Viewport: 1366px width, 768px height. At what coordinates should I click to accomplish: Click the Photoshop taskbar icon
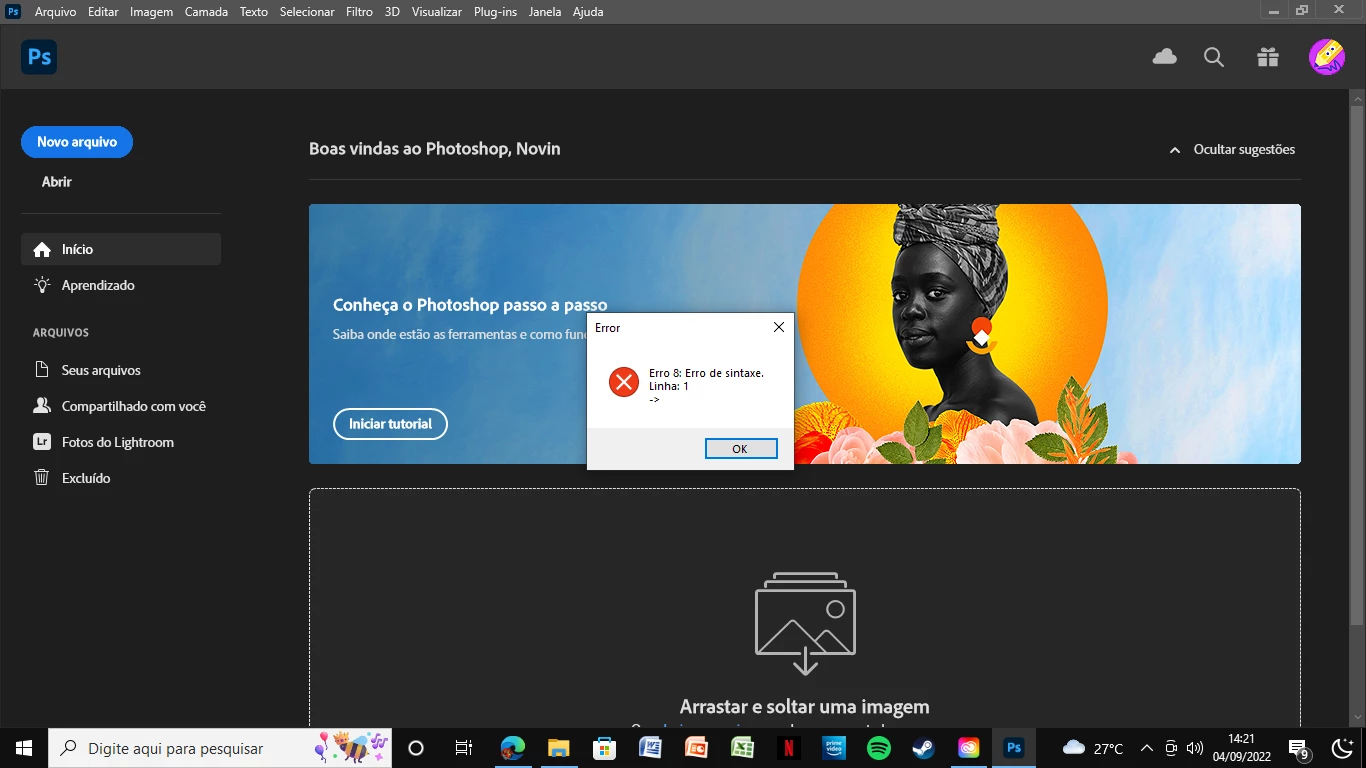tap(1014, 748)
